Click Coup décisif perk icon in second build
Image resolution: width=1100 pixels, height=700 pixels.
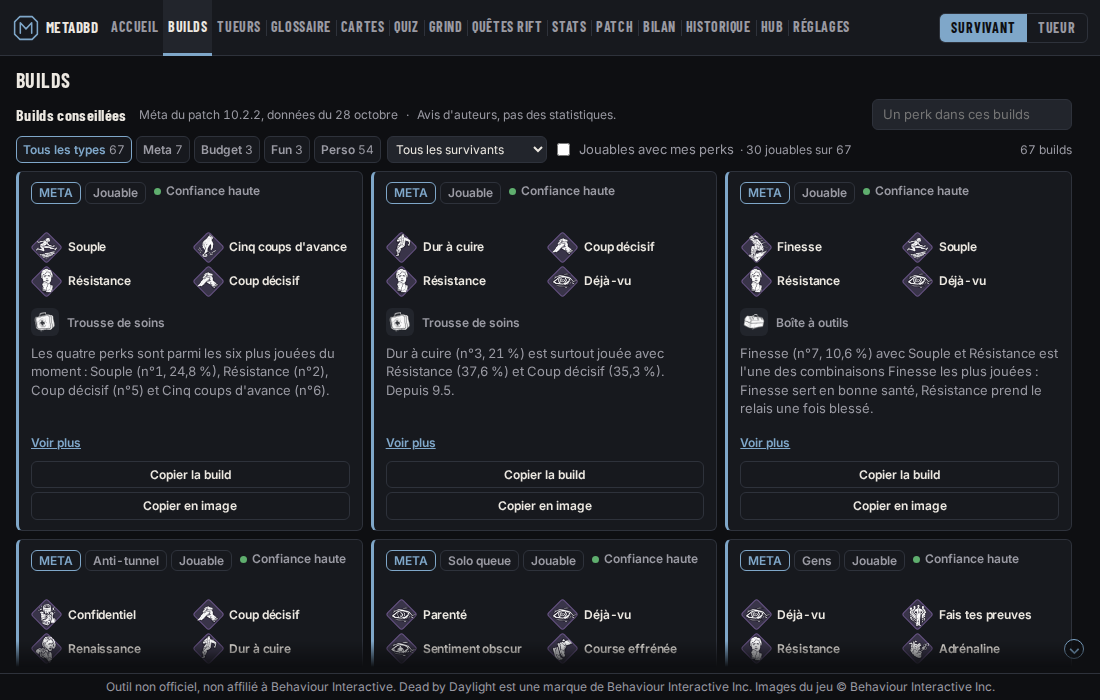tap(563, 247)
